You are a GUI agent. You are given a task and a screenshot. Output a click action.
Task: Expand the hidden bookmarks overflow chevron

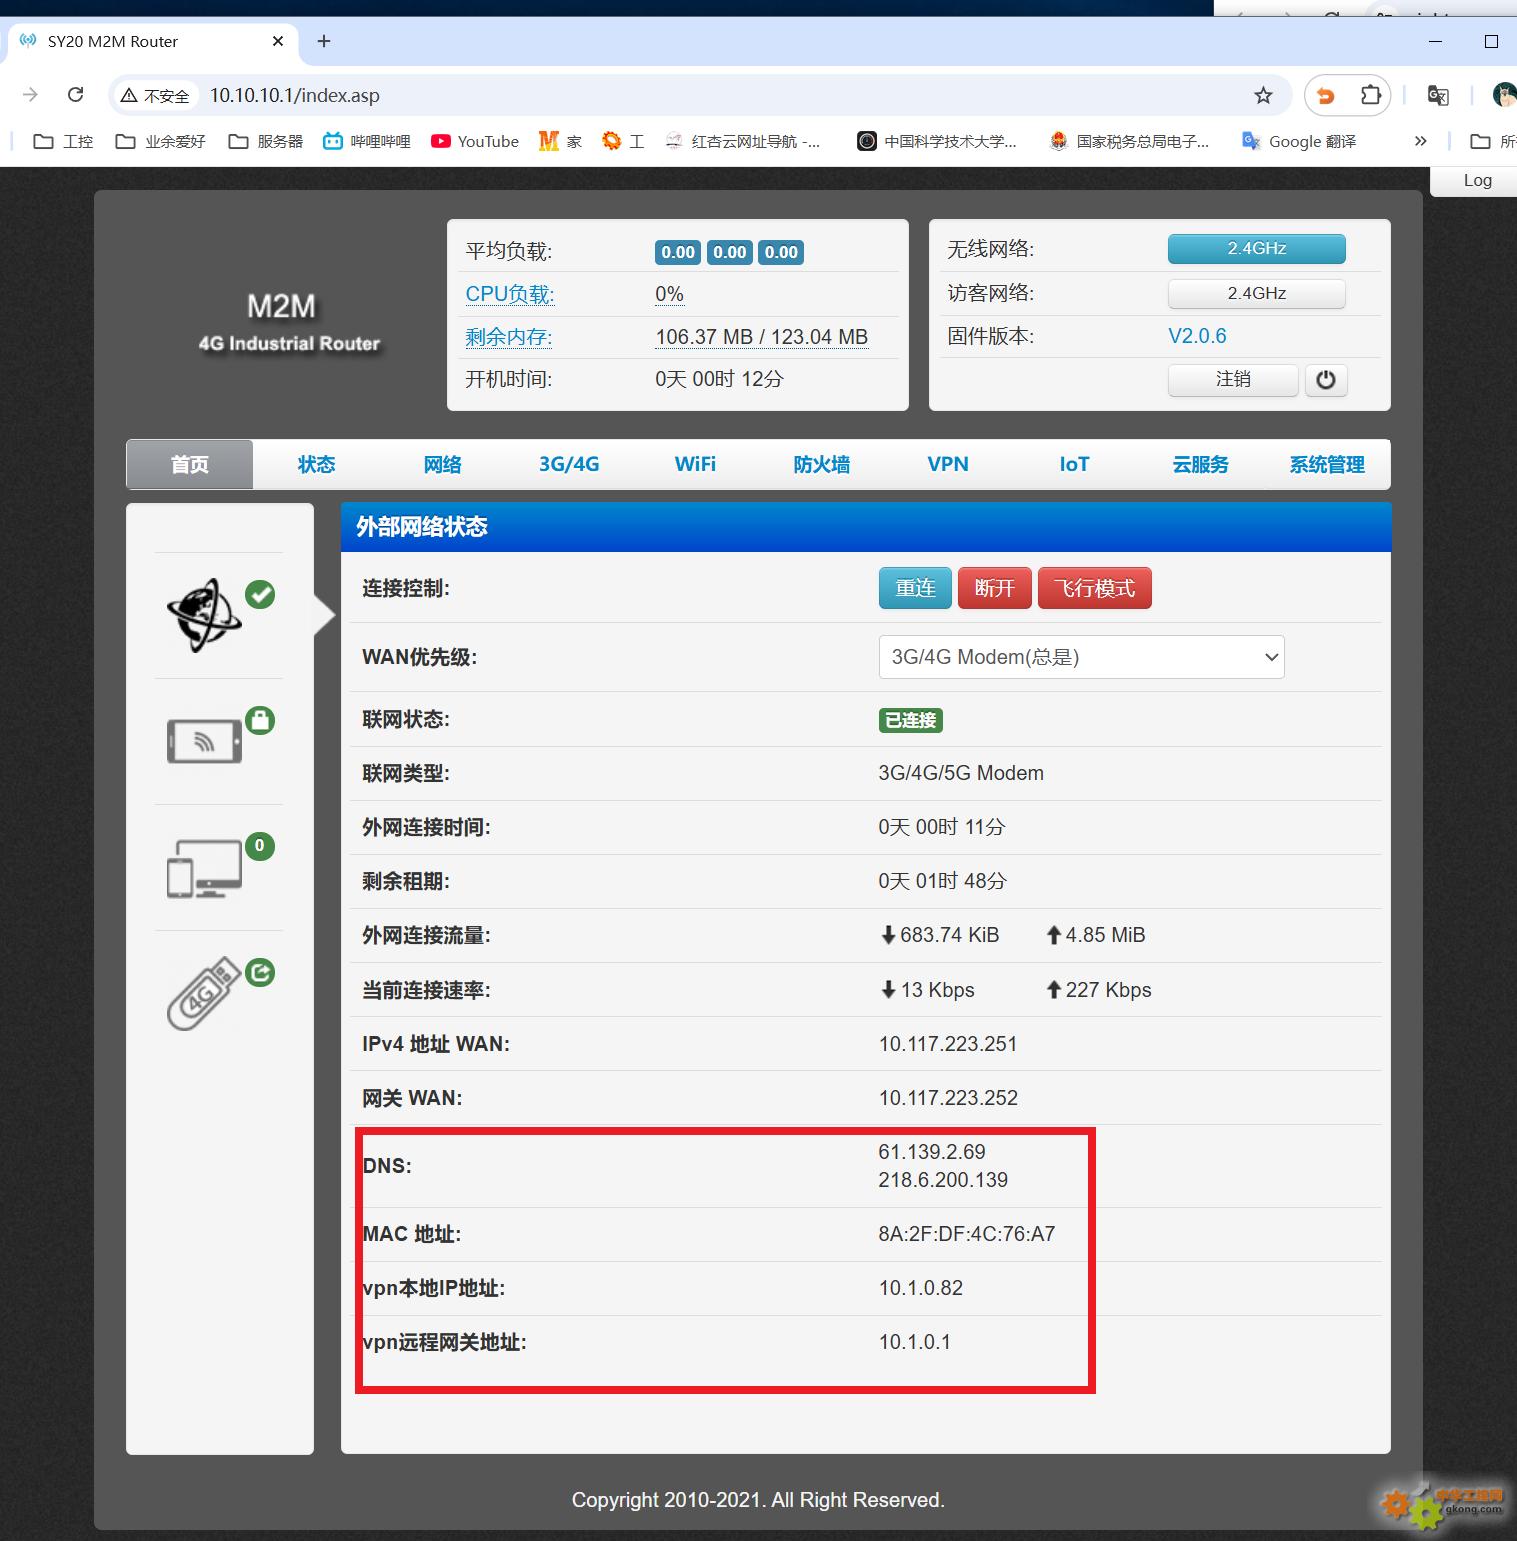tap(1420, 141)
